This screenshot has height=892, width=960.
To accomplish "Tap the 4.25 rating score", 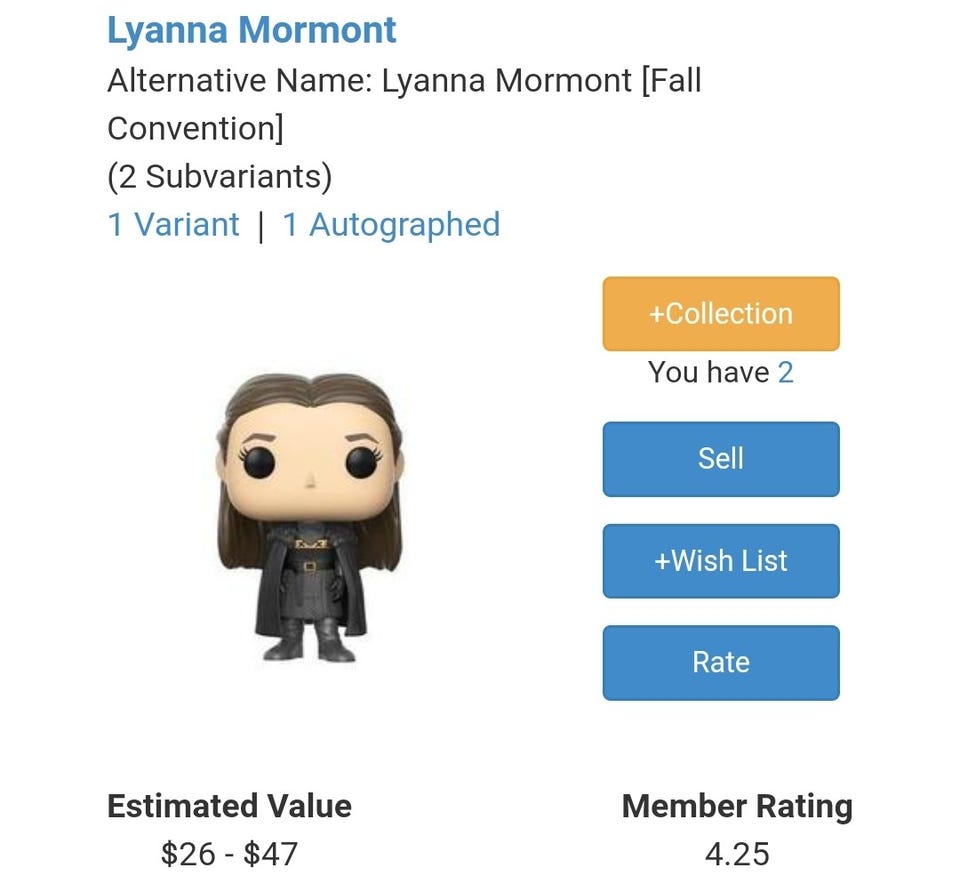I will (737, 854).
